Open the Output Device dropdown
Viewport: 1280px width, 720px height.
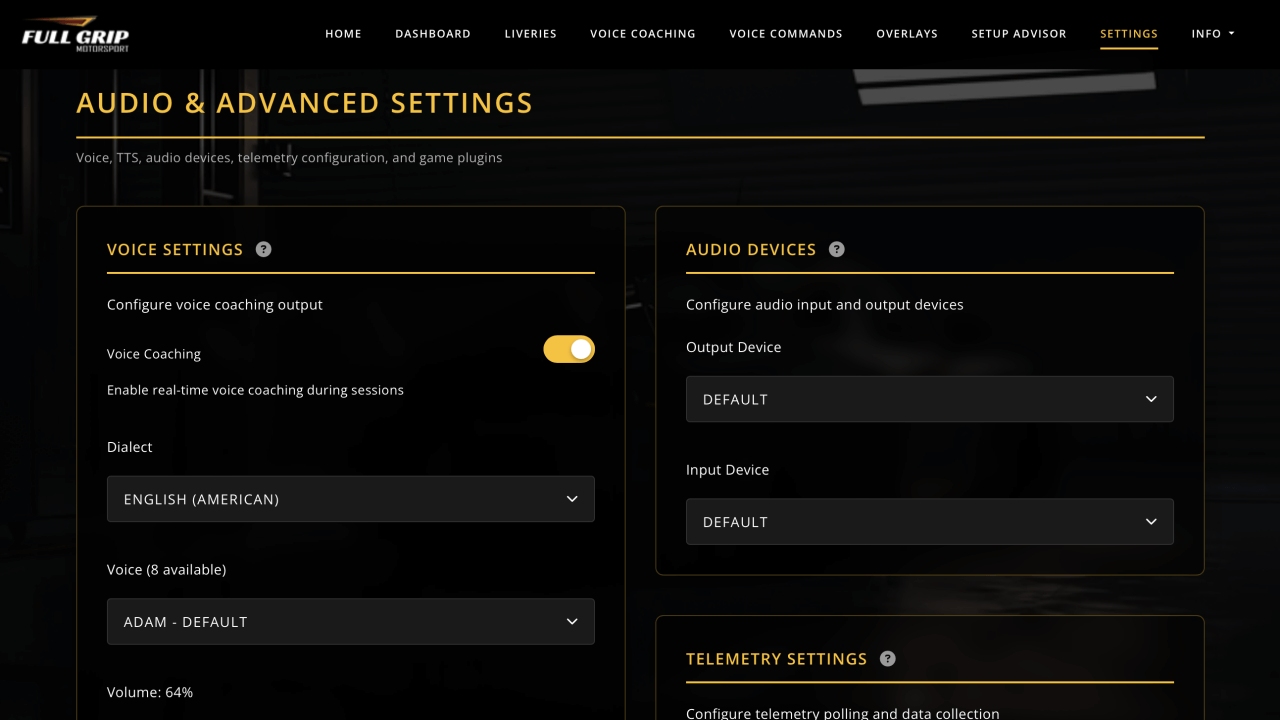(929, 399)
